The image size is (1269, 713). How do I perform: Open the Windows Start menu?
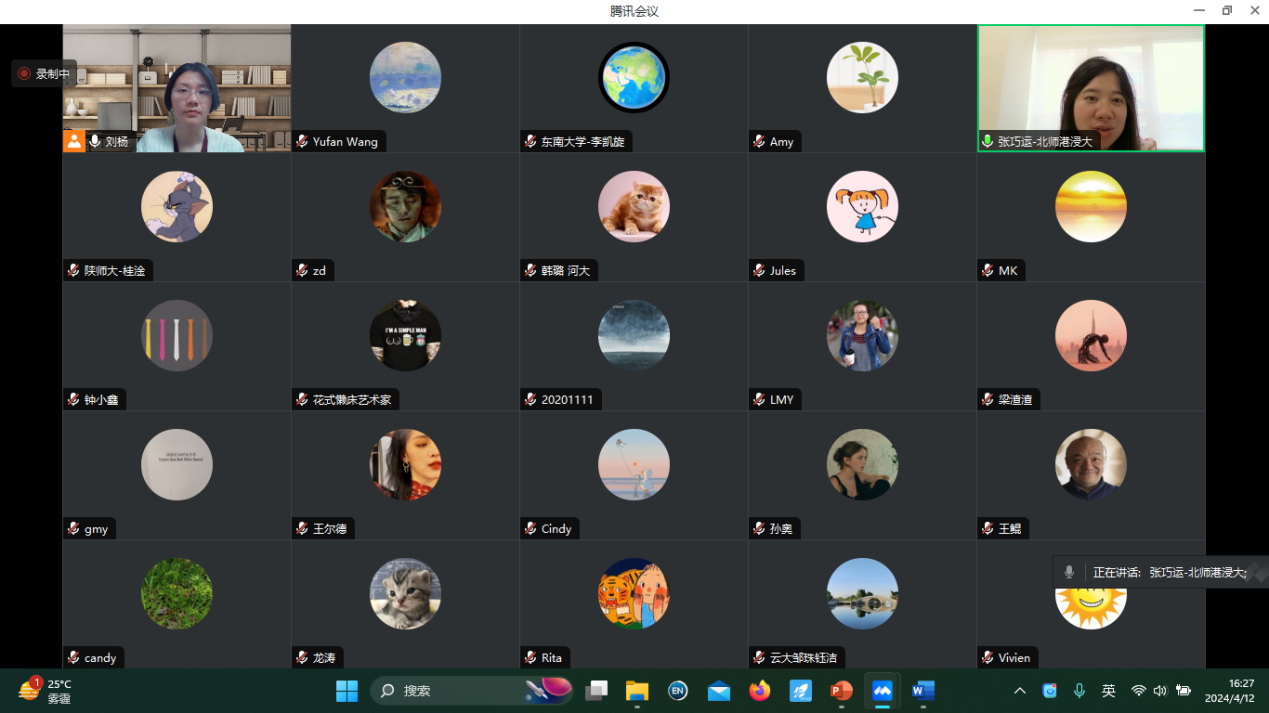tap(347, 691)
